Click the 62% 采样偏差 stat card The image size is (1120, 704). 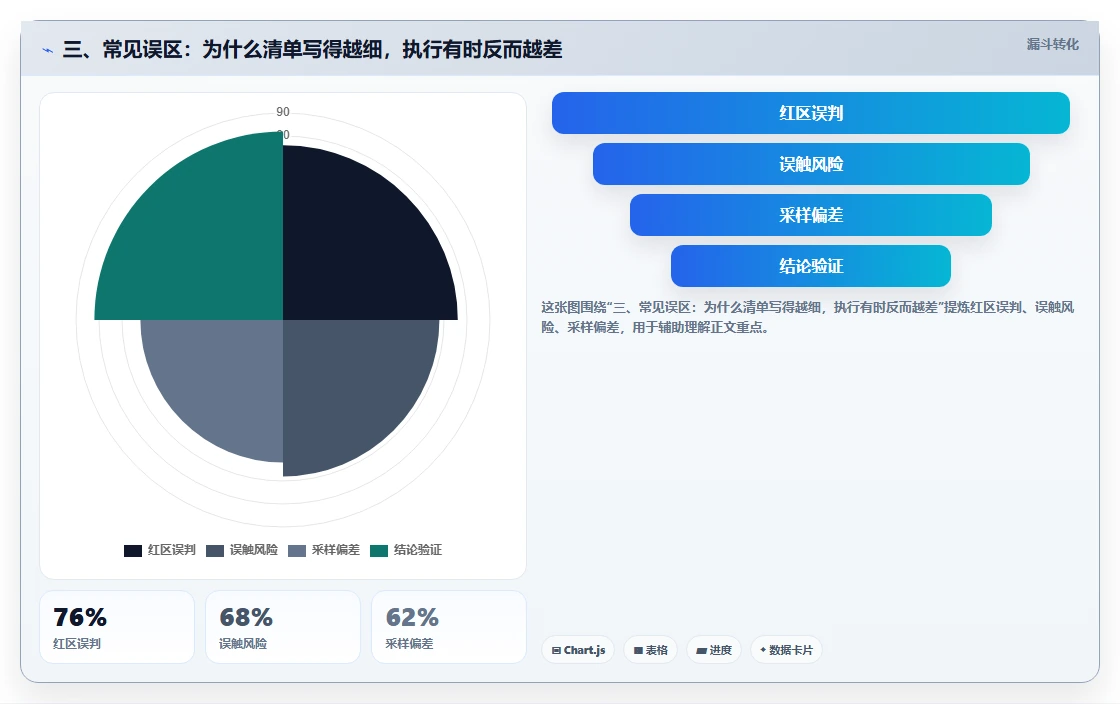pos(449,627)
